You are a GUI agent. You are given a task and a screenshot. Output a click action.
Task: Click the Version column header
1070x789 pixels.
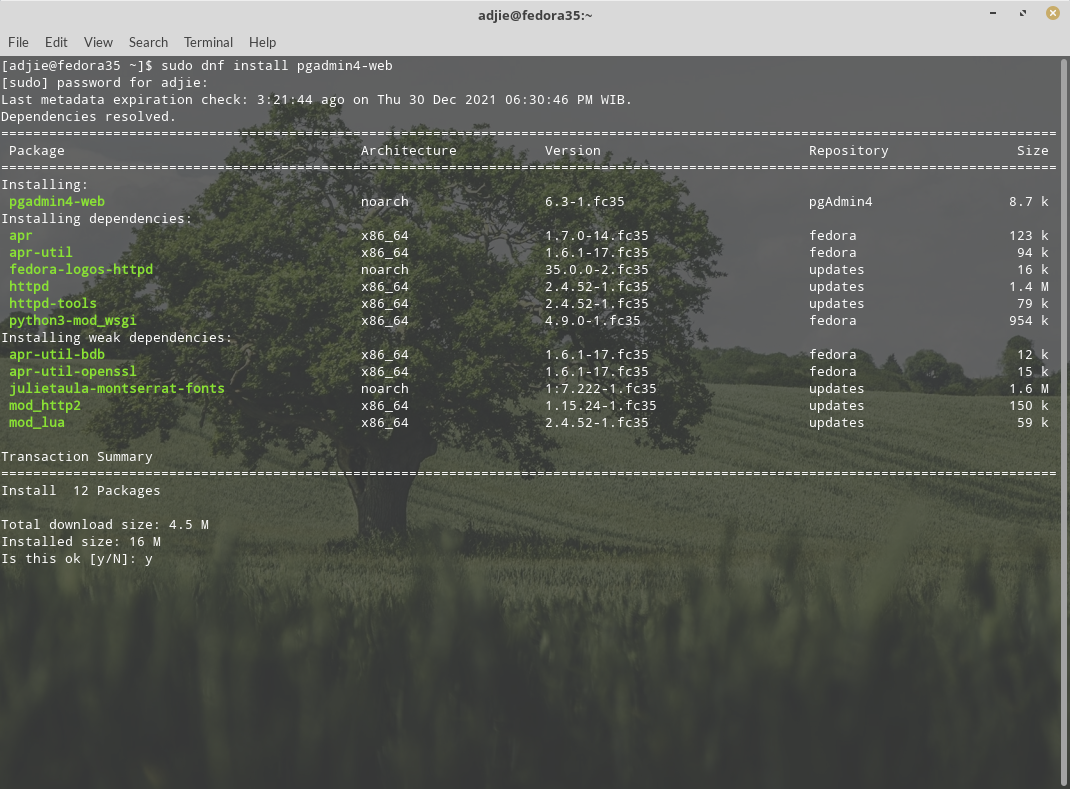tap(573, 151)
